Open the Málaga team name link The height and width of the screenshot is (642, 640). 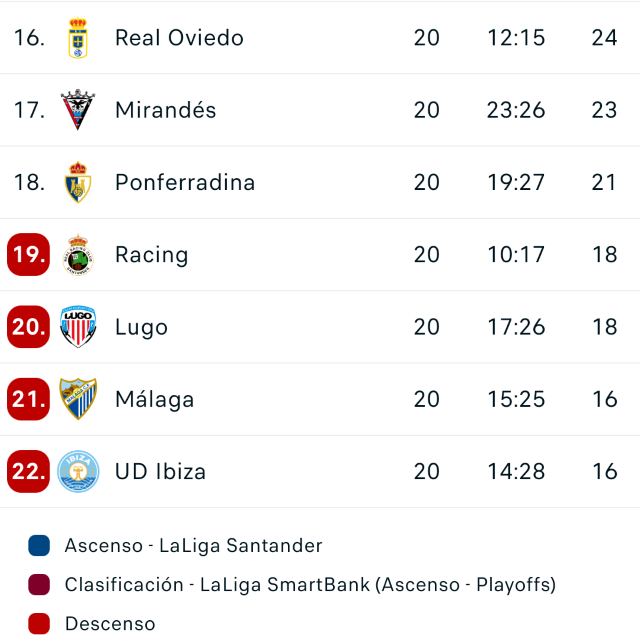(x=154, y=399)
